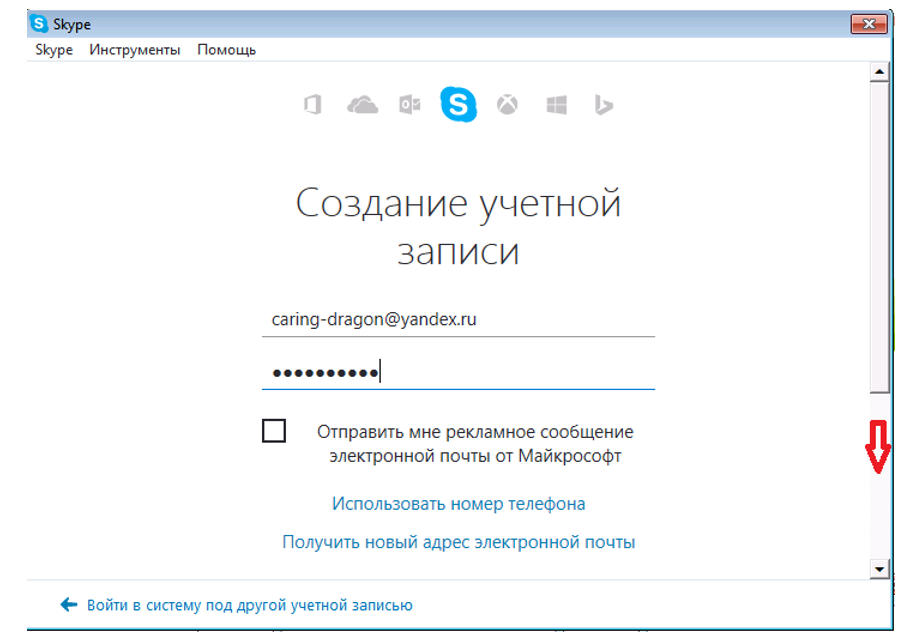The height and width of the screenshot is (634, 905).
Task: Click the Создание учетной записи heading
Action: pyautogui.click(x=458, y=226)
